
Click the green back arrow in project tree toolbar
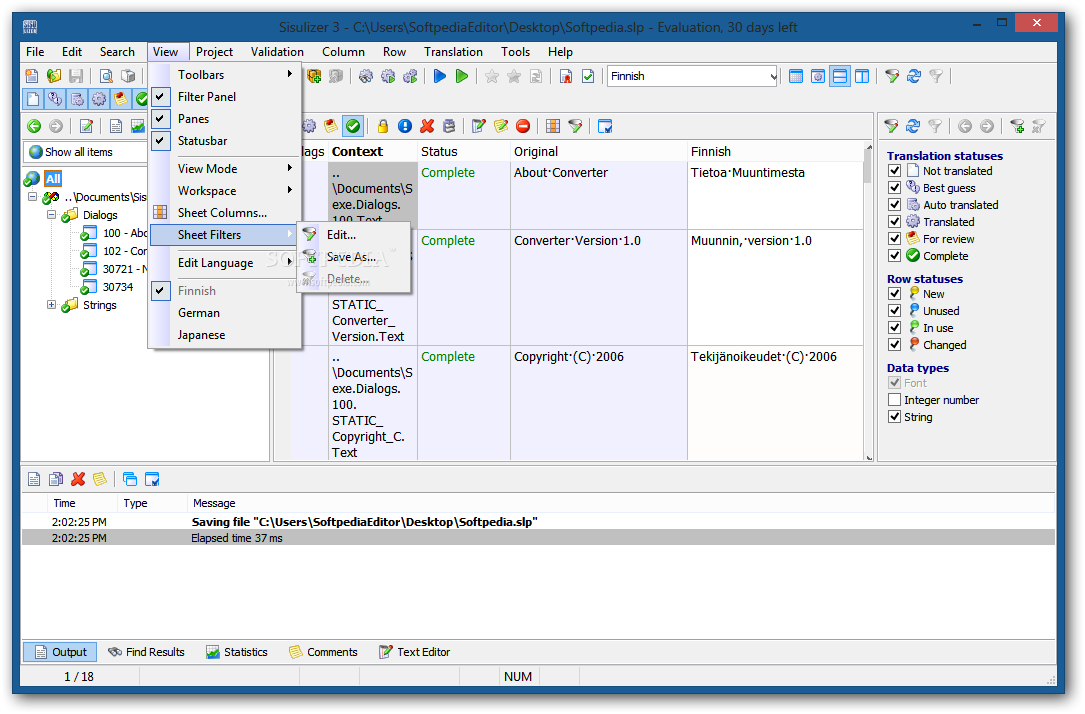[x=34, y=126]
